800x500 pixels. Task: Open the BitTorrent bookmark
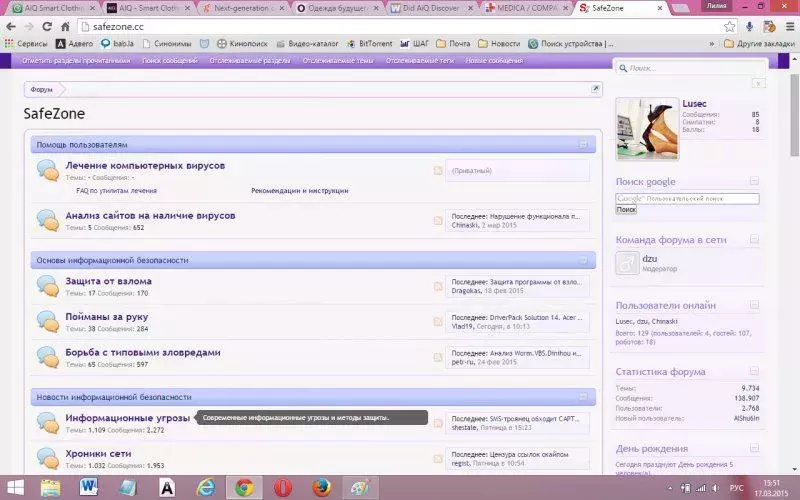370,44
